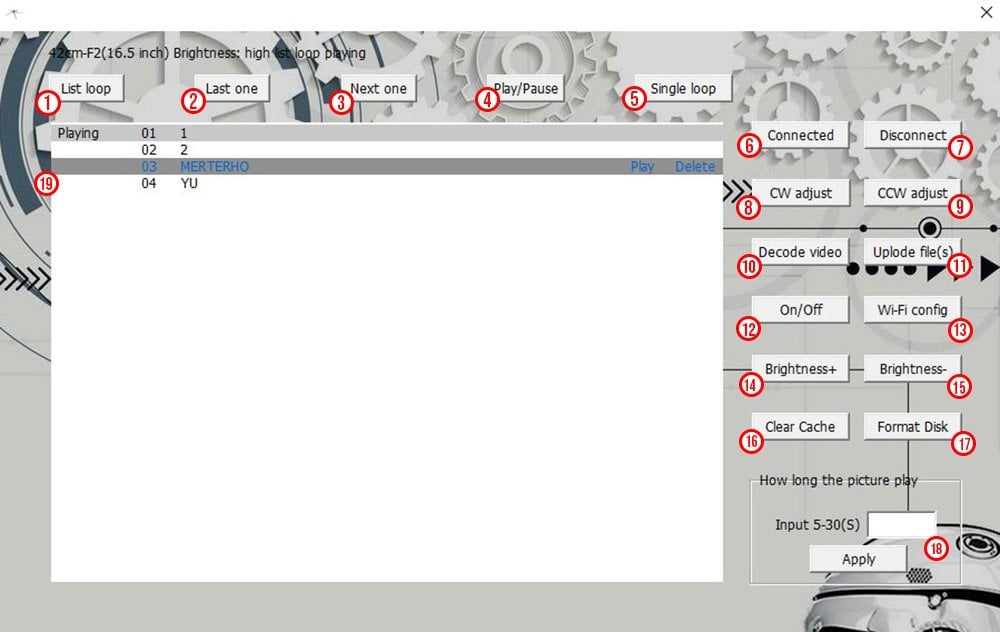Viewport: 1000px width, 632px height.
Task: Open Wi-Fi config settings
Action: (x=912, y=309)
